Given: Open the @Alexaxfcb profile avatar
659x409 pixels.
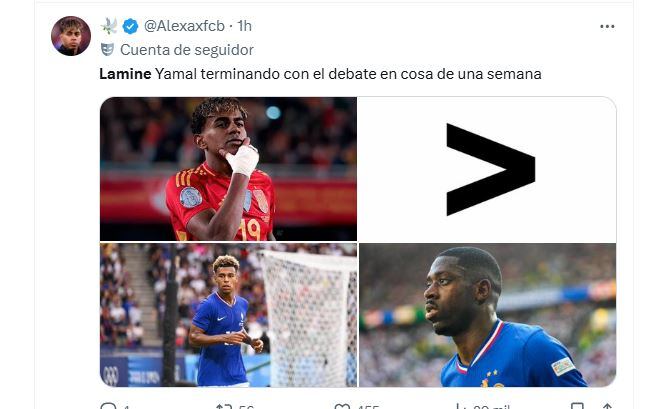Looking at the screenshot, I should coord(71,36).
